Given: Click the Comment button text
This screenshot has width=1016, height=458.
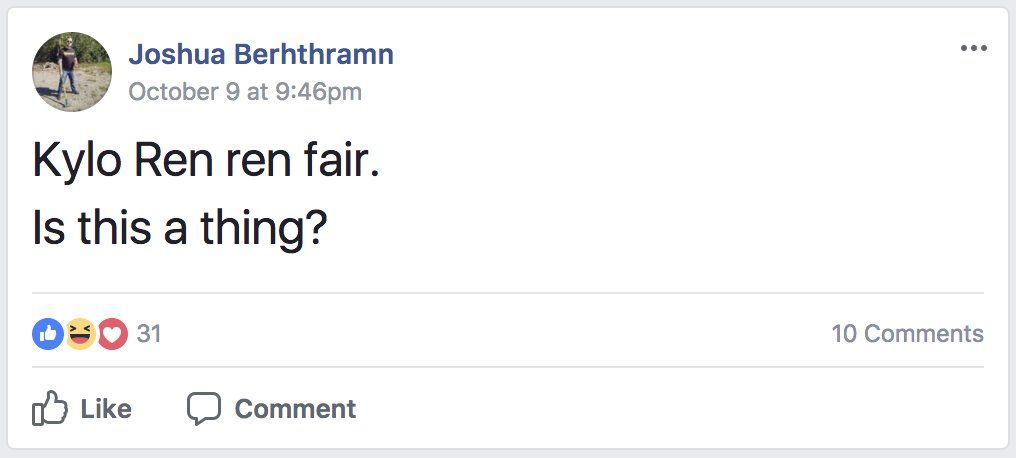Looking at the screenshot, I should click(295, 409).
